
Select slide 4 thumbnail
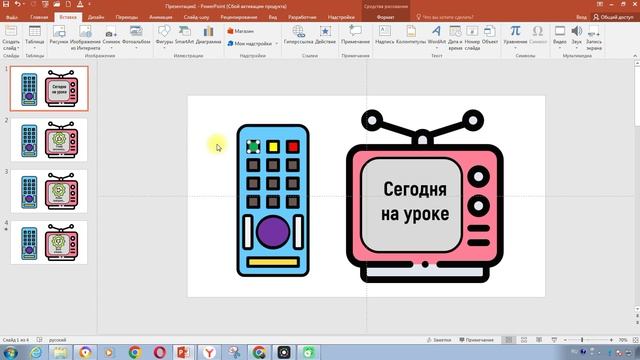coord(49,242)
